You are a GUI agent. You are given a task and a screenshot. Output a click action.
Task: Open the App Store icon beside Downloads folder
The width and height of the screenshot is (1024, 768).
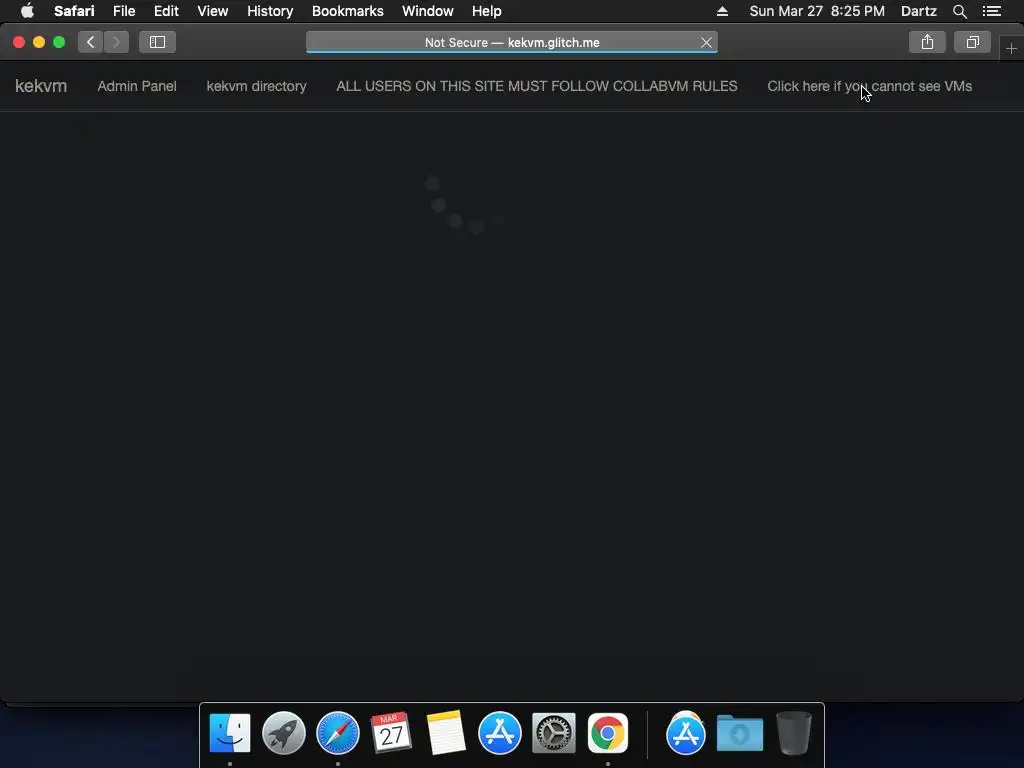coord(686,733)
